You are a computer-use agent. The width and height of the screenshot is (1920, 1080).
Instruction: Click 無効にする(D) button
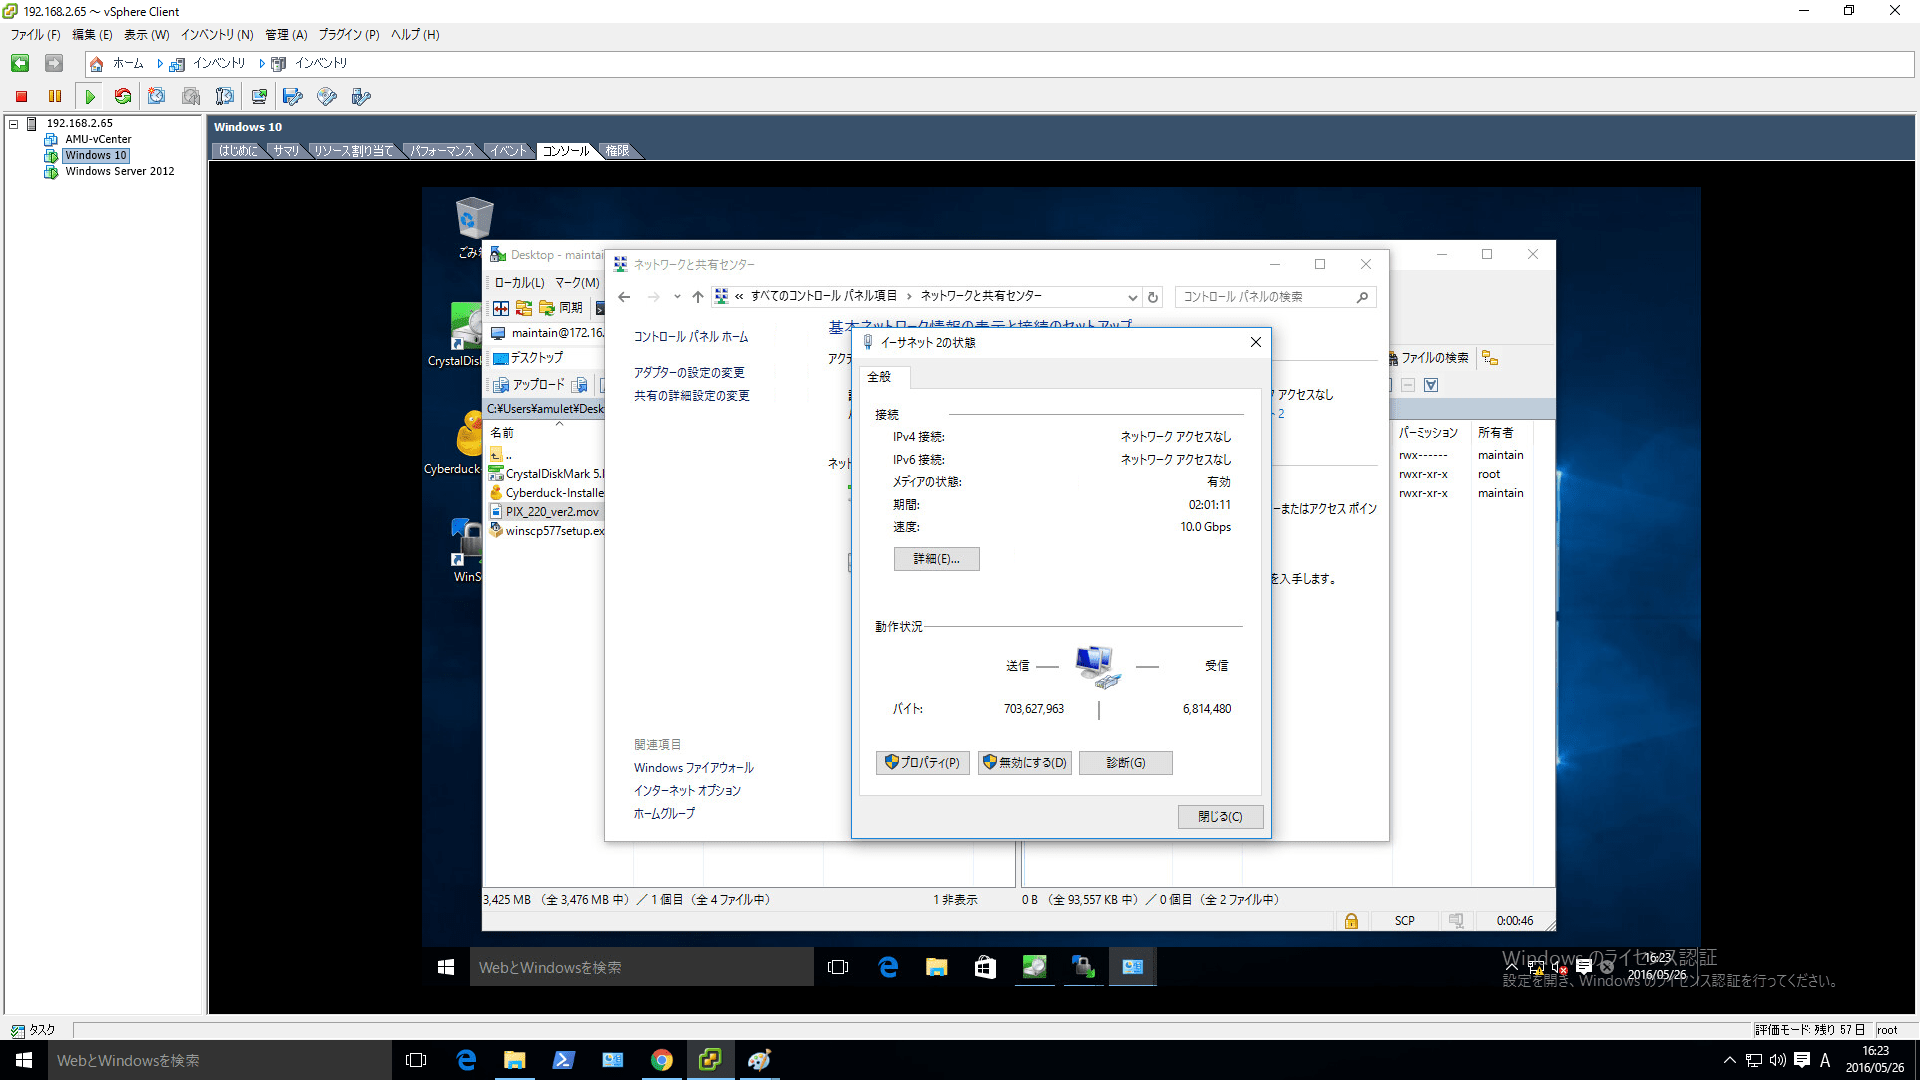pos(1024,763)
